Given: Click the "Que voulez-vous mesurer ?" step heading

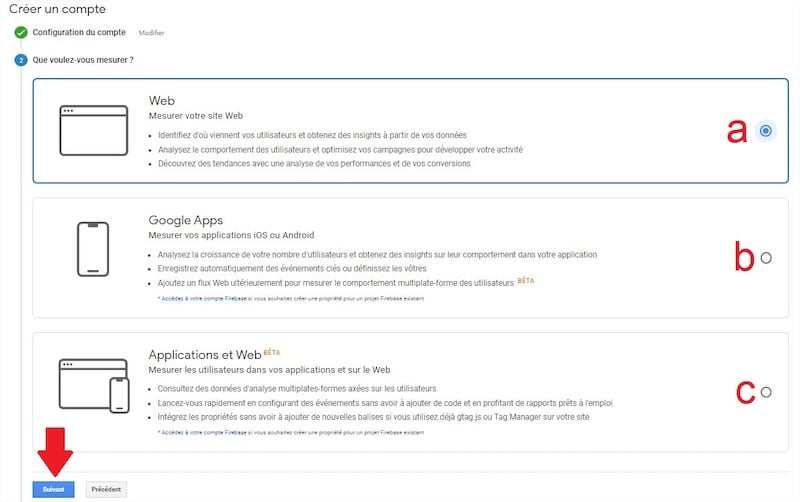Looking at the screenshot, I should tap(83, 60).
